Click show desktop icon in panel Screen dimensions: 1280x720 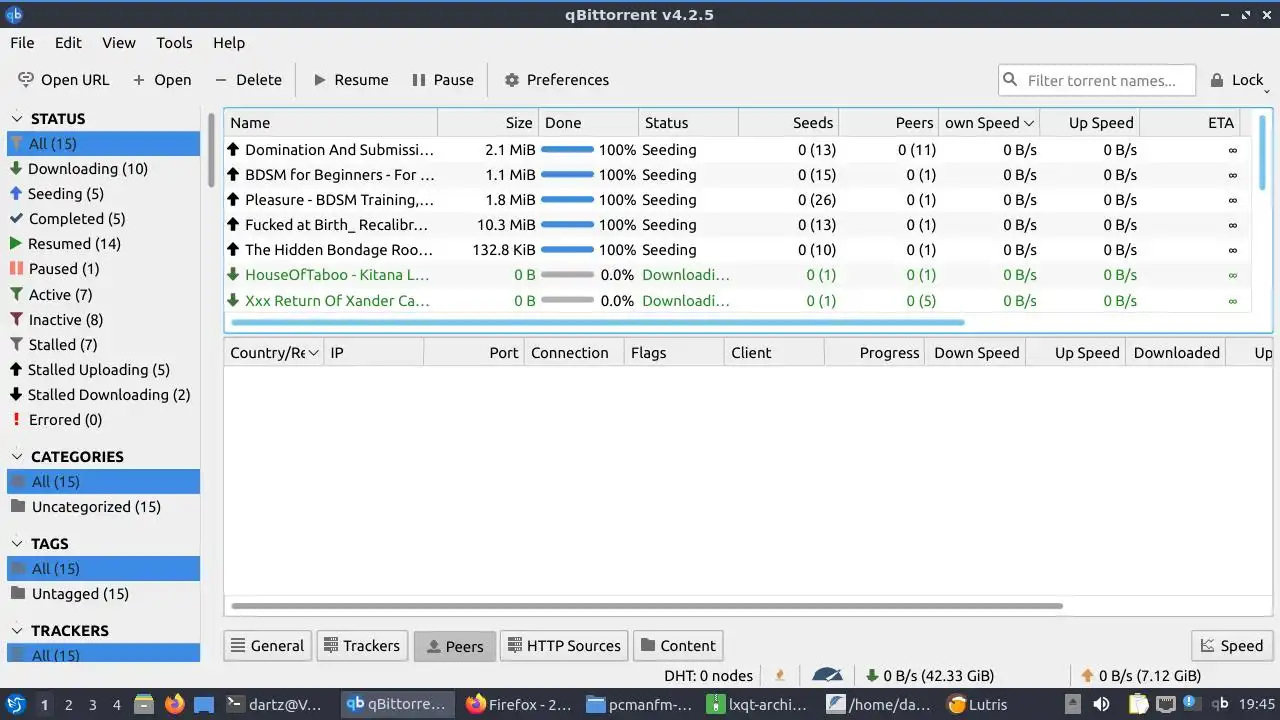click(x=204, y=704)
